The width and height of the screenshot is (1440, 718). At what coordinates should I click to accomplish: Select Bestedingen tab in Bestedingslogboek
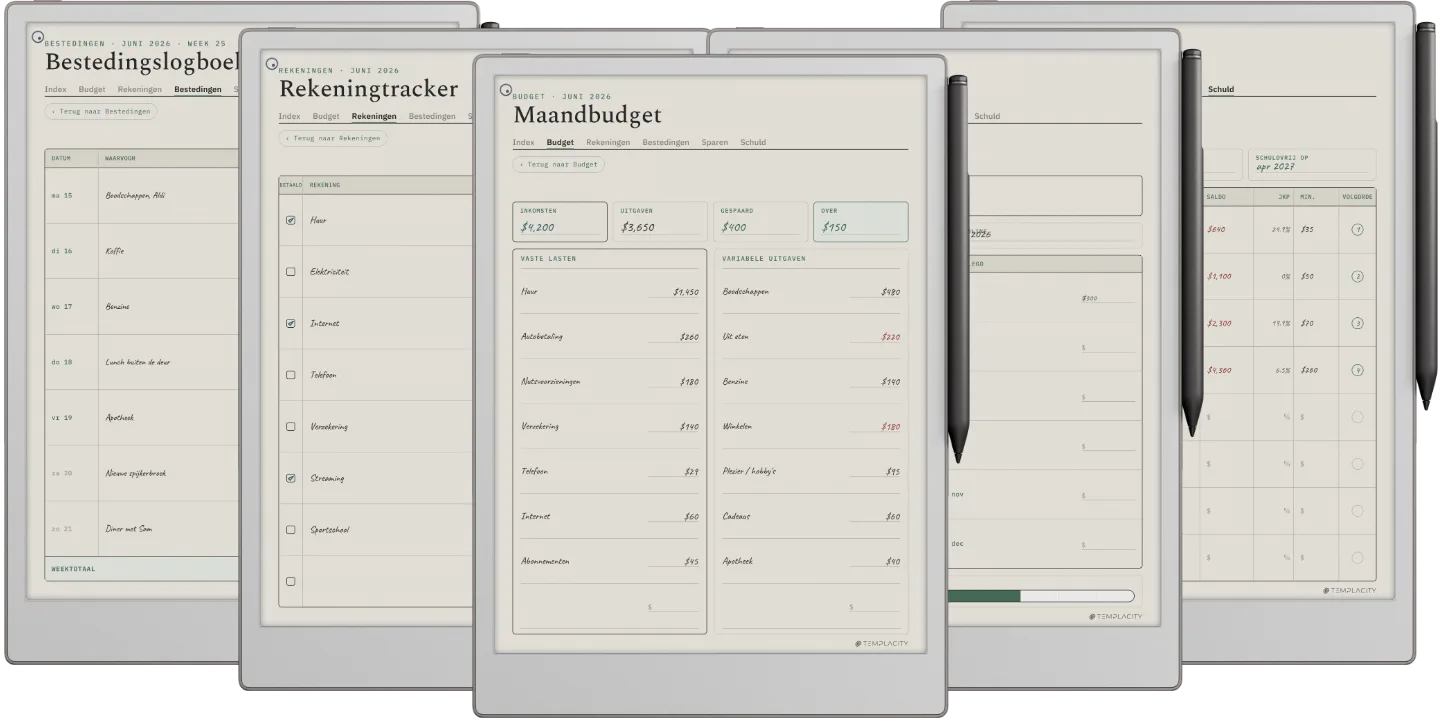tap(198, 89)
